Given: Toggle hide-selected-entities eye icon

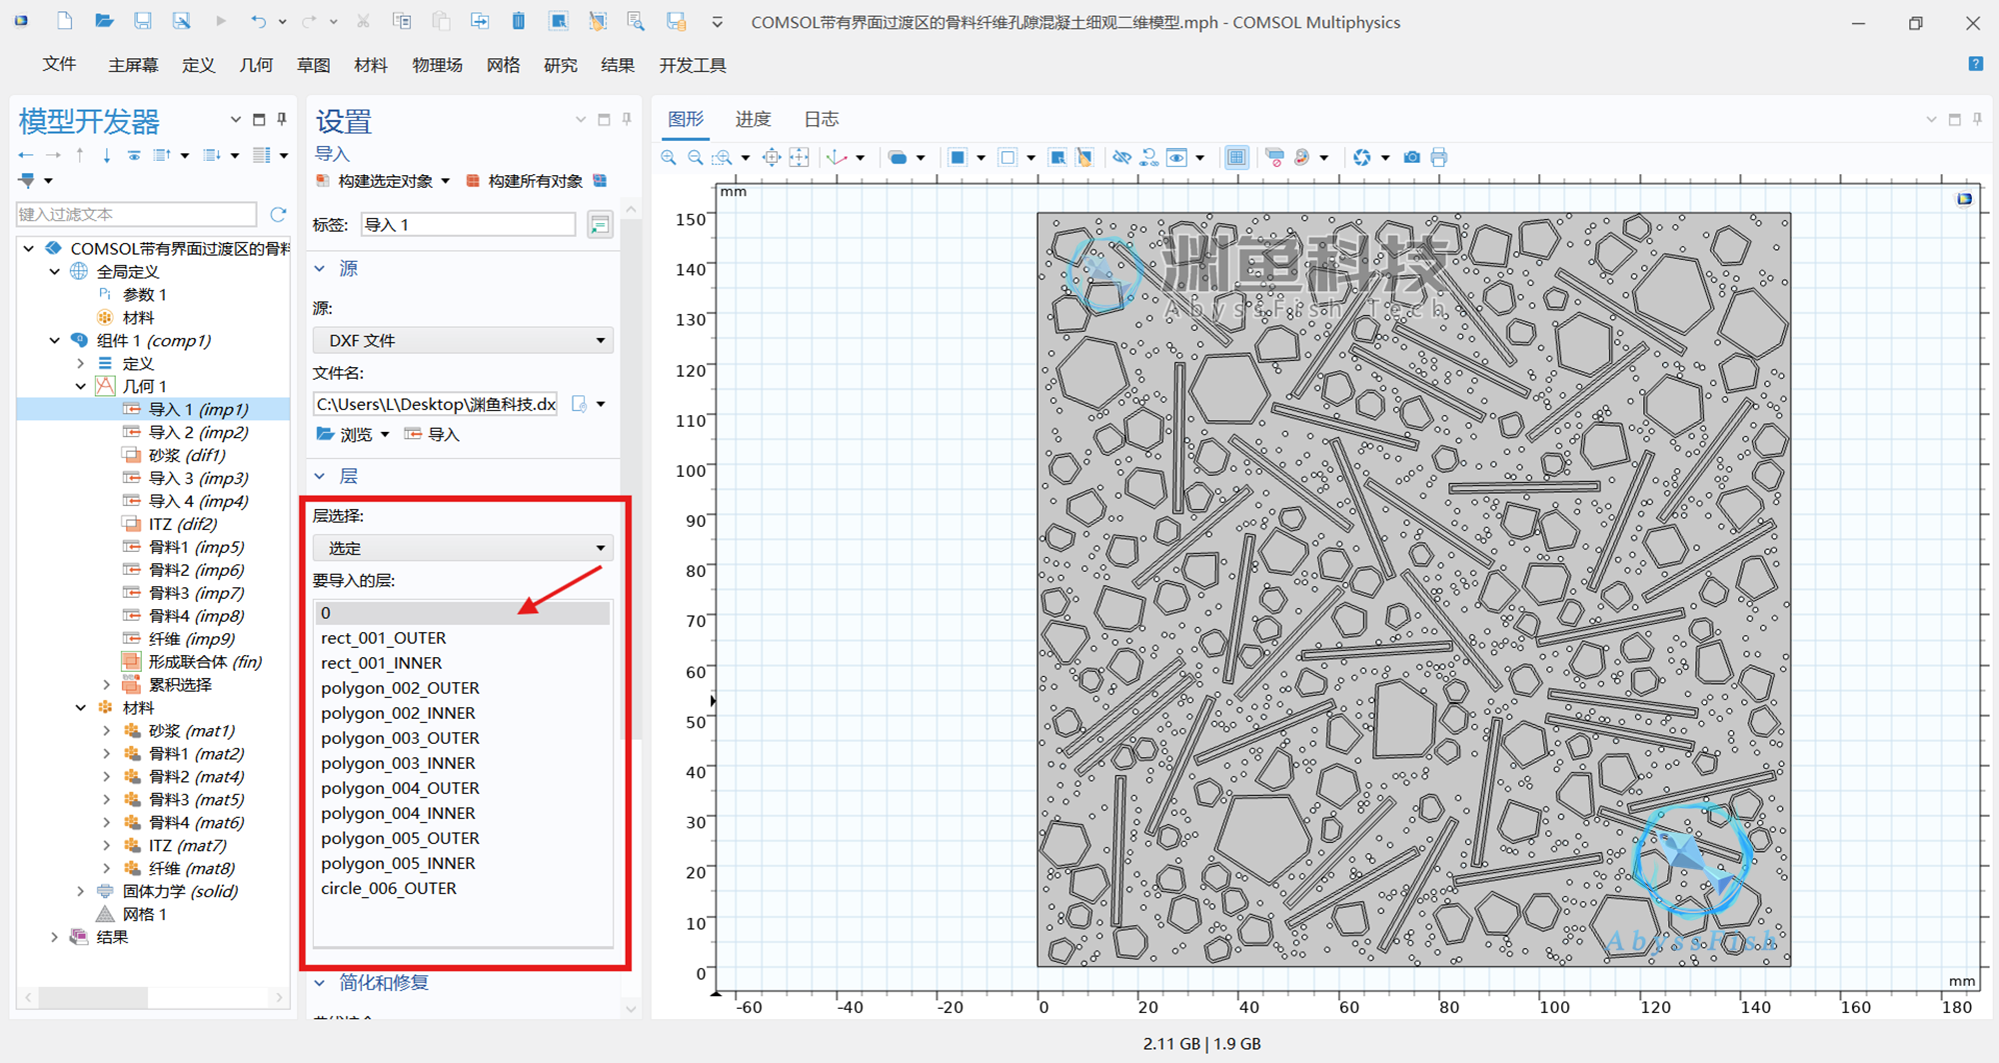Looking at the screenshot, I should tap(1121, 157).
